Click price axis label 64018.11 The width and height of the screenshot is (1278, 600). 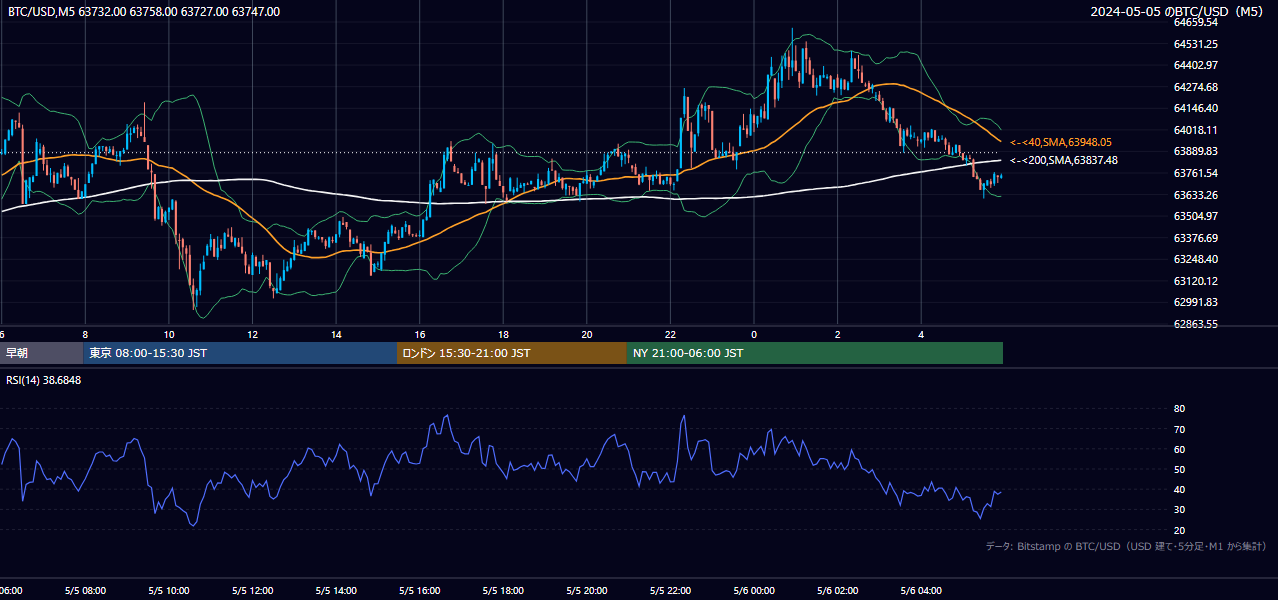click(1195, 130)
